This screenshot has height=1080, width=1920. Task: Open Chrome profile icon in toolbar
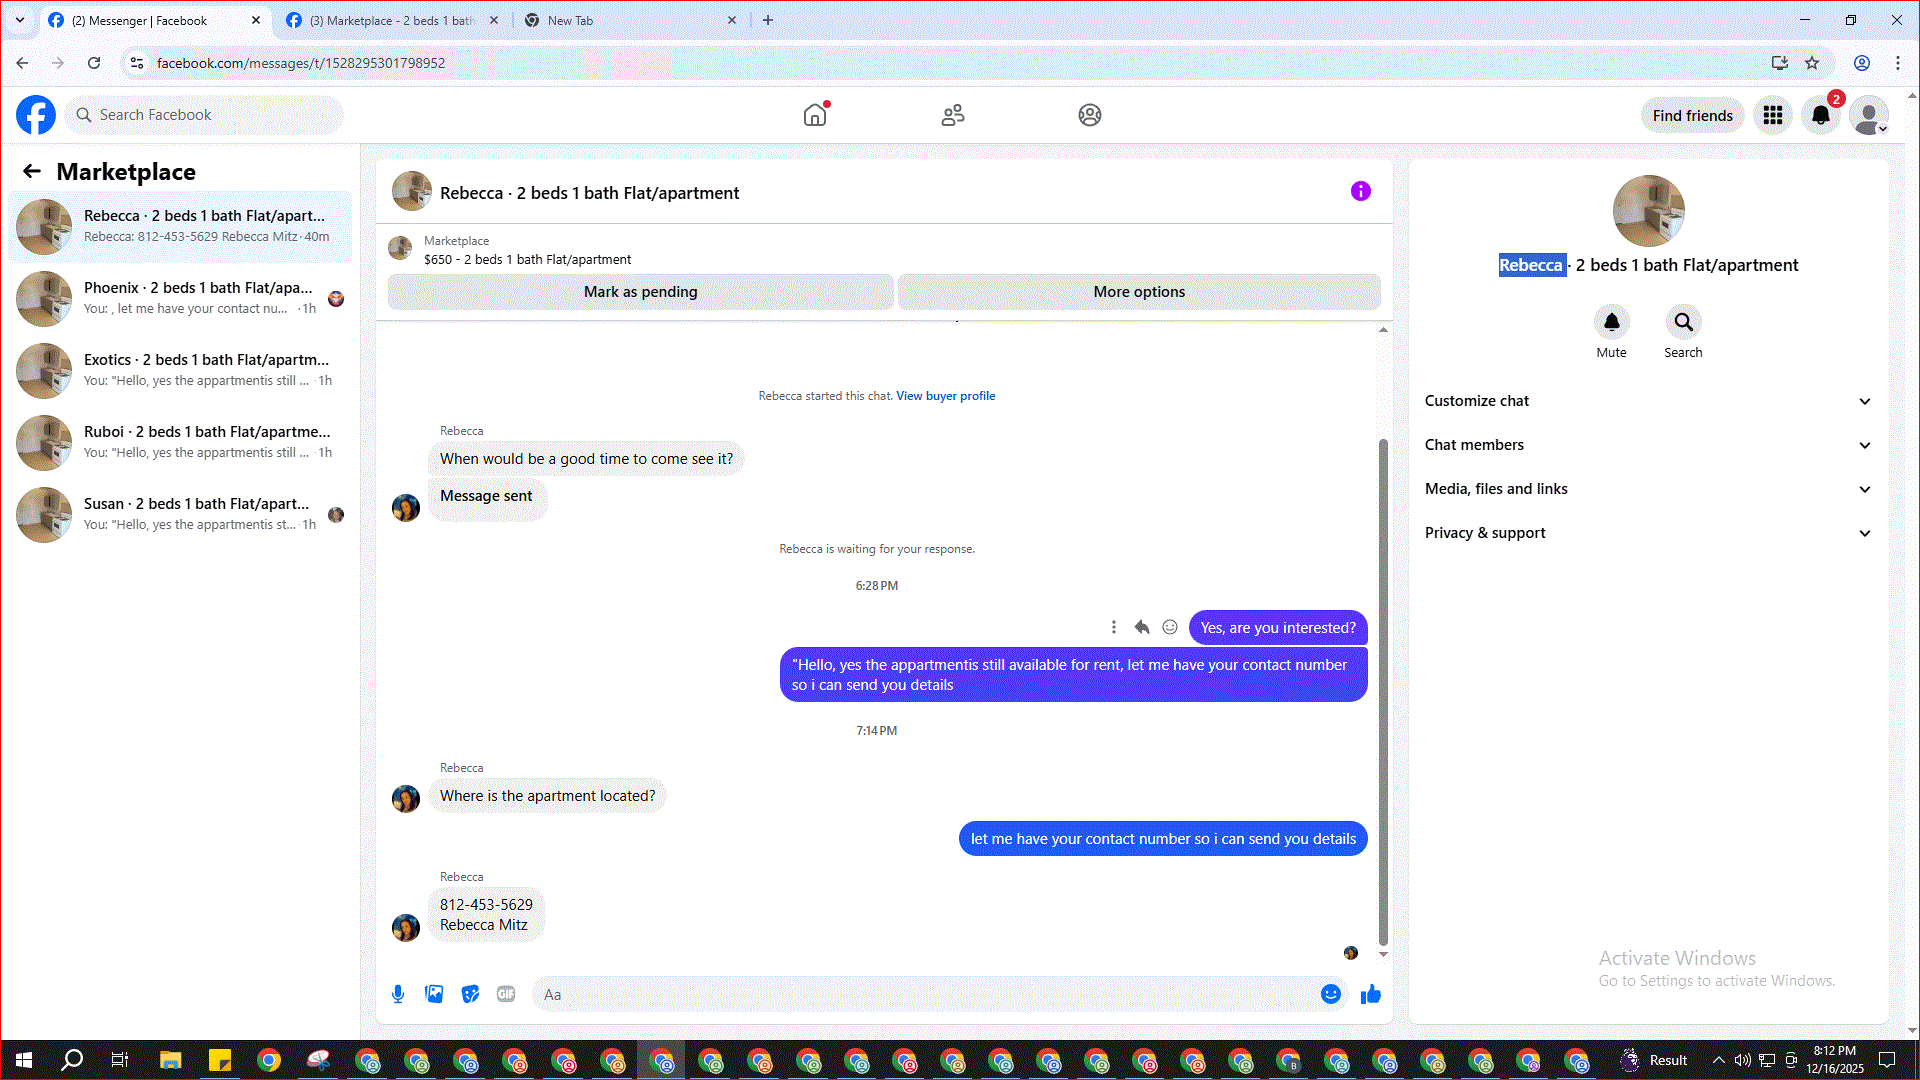(1861, 63)
